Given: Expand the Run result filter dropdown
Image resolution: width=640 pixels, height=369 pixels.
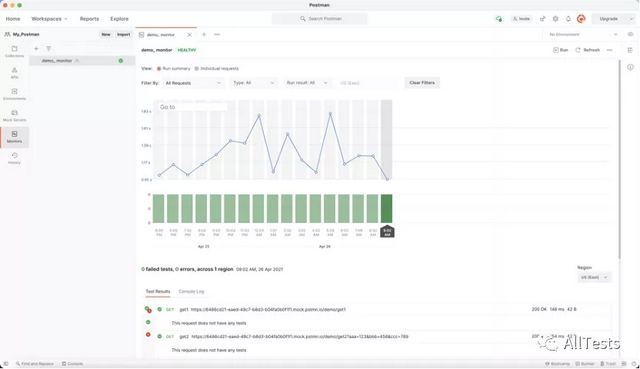Looking at the screenshot, I should coord(307,83).
